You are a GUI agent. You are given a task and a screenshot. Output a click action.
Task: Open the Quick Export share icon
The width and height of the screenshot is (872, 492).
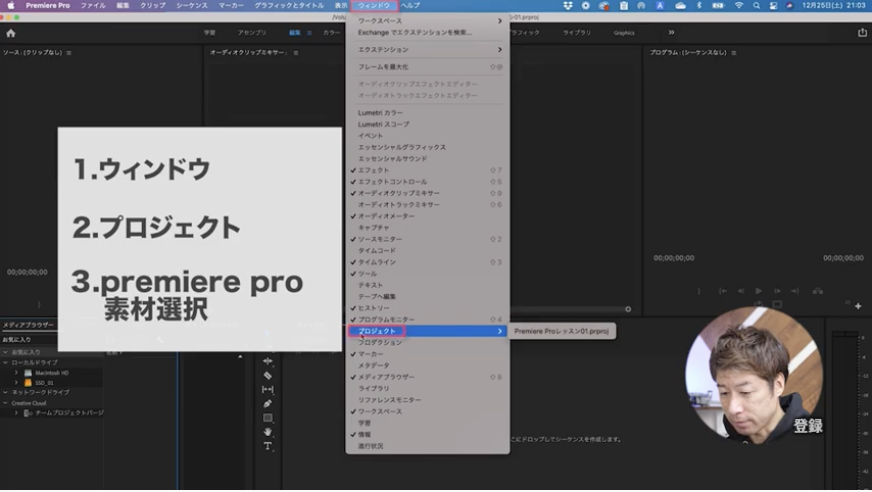click(x=861, y=33)
